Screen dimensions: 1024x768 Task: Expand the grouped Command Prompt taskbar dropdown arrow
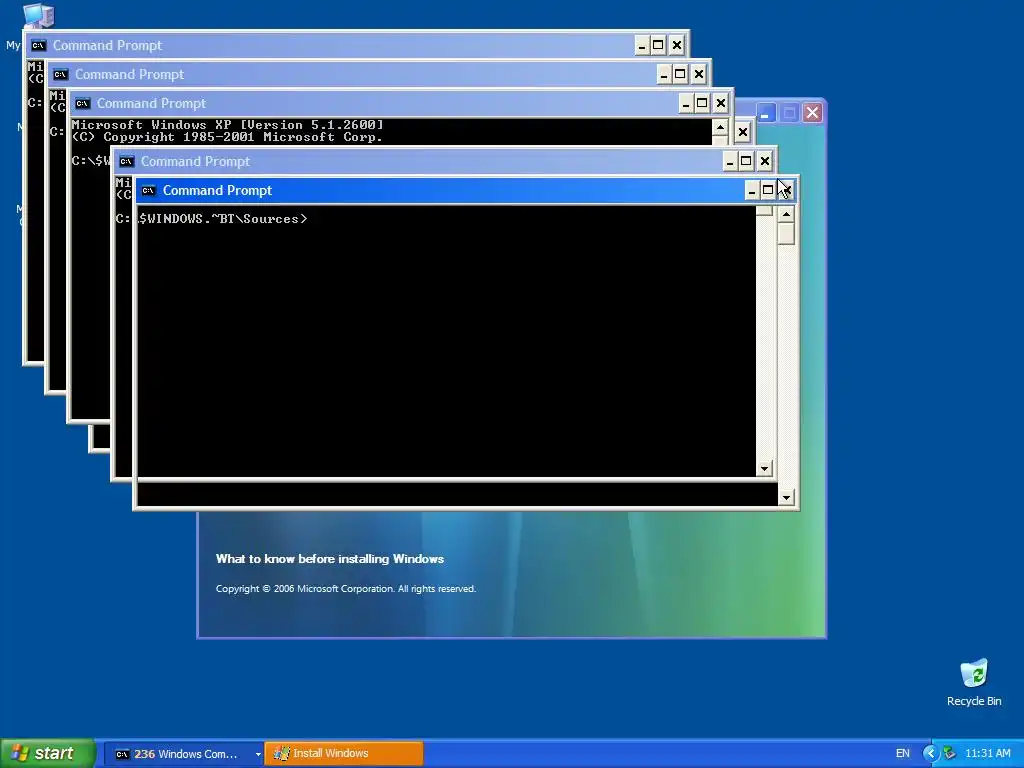click(258, 754)
